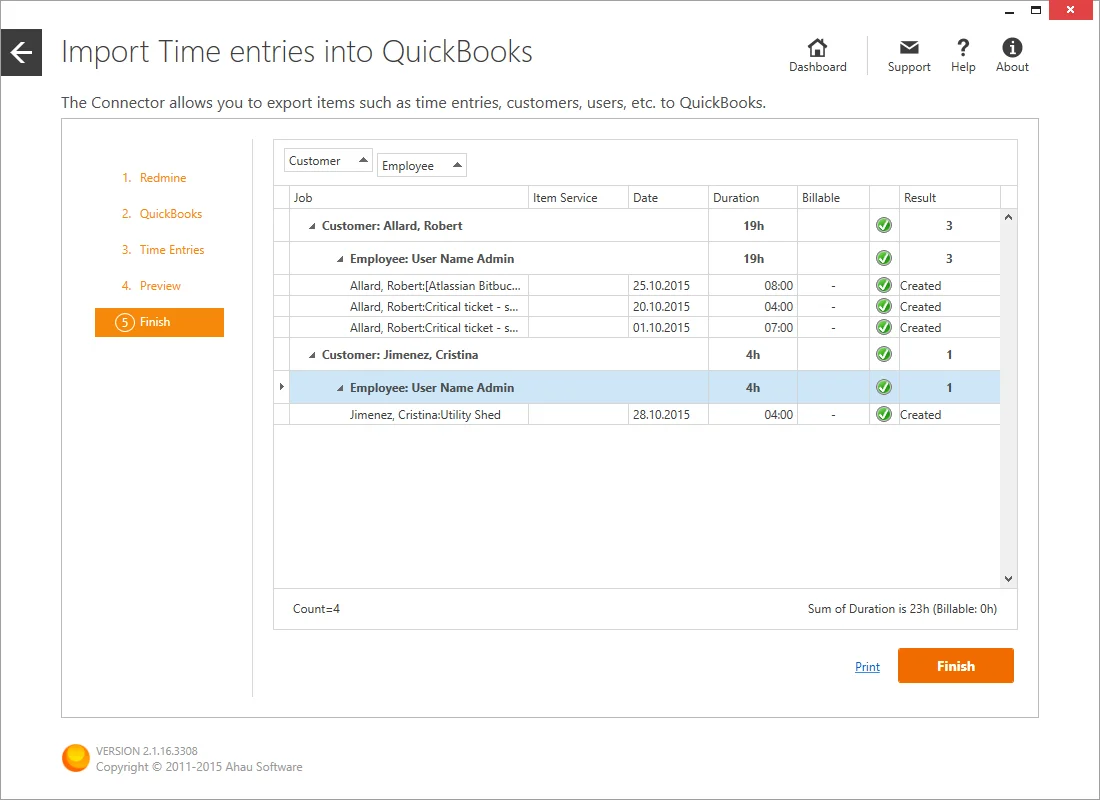Viewport: 1100px width, 800px height.
Task: Click VERSION 2.1.16.3308 text
Action: coord(147,751)
